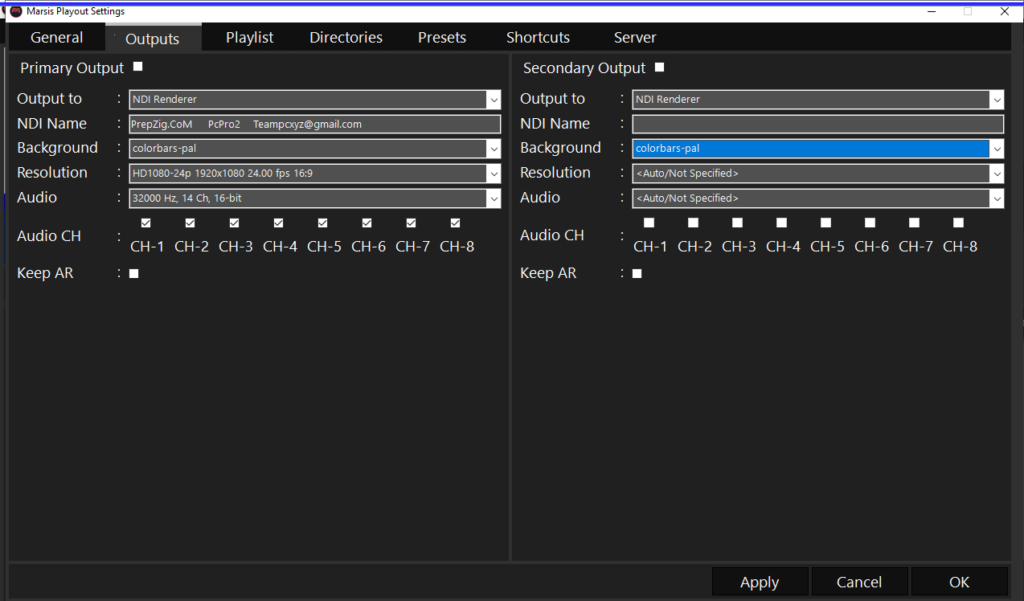Uncheck Primary CH-2 audio channel
The image size is (1024, 601).
click(x=190, y=223)
